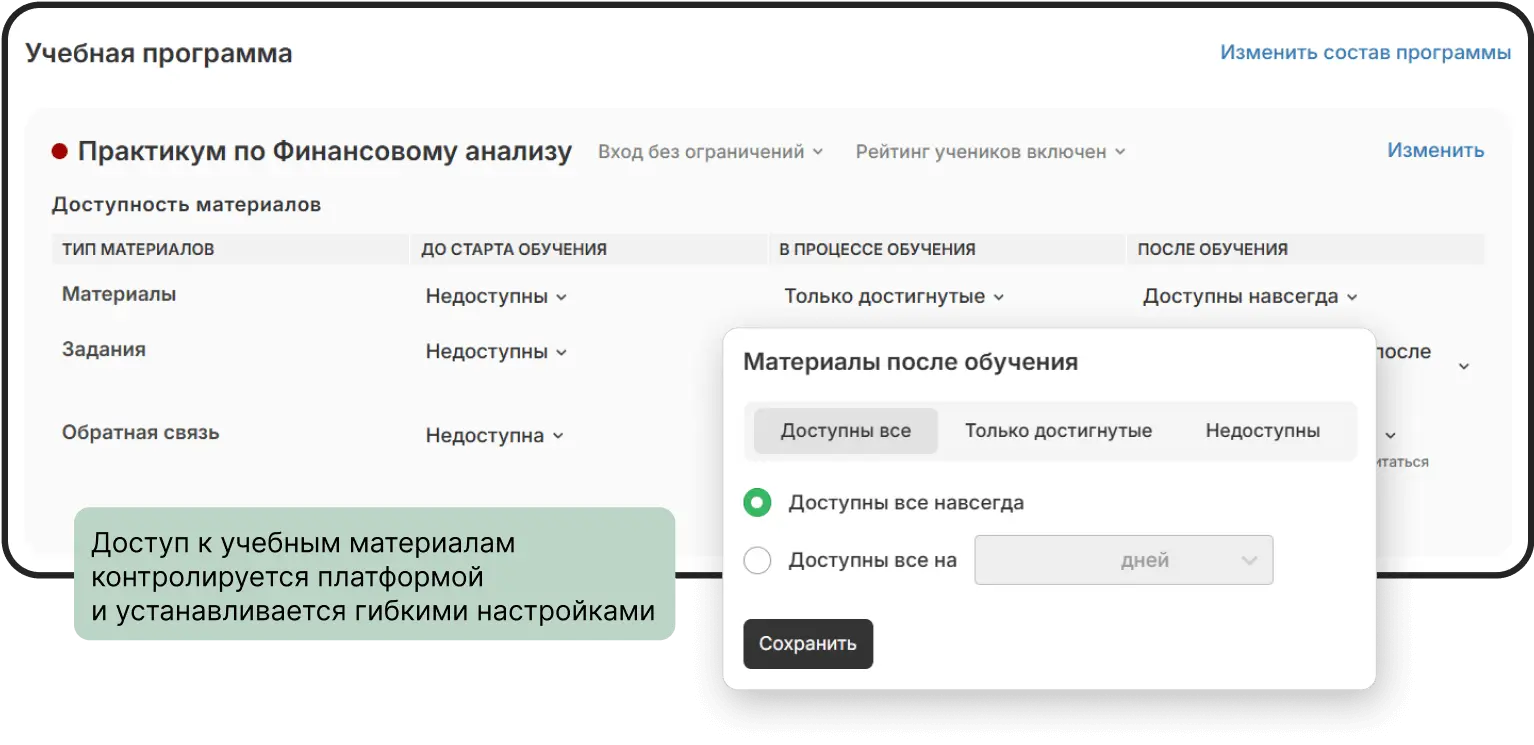
Task: Click the 'Практикум по Финансовому анализу' program title
Action: 327,151
